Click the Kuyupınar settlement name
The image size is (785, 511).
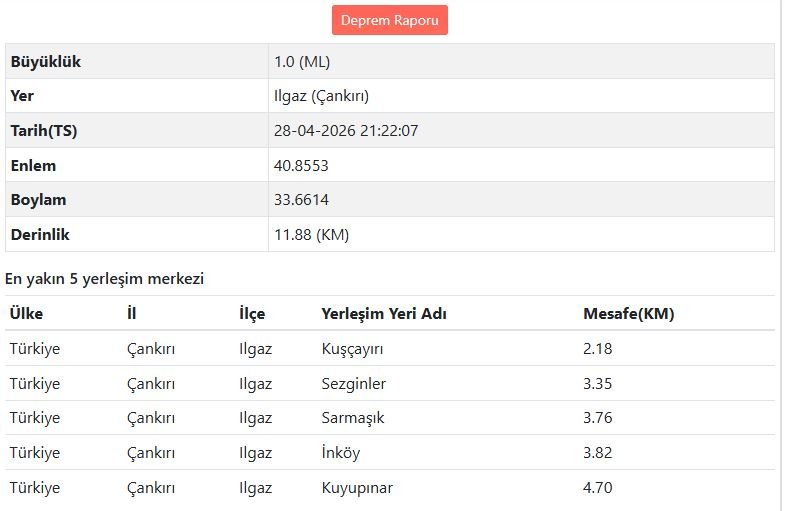(357, 488)
